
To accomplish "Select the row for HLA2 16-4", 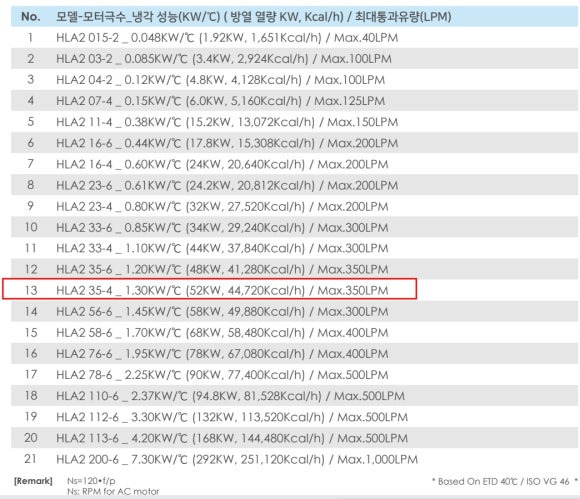I will [294, 164].
